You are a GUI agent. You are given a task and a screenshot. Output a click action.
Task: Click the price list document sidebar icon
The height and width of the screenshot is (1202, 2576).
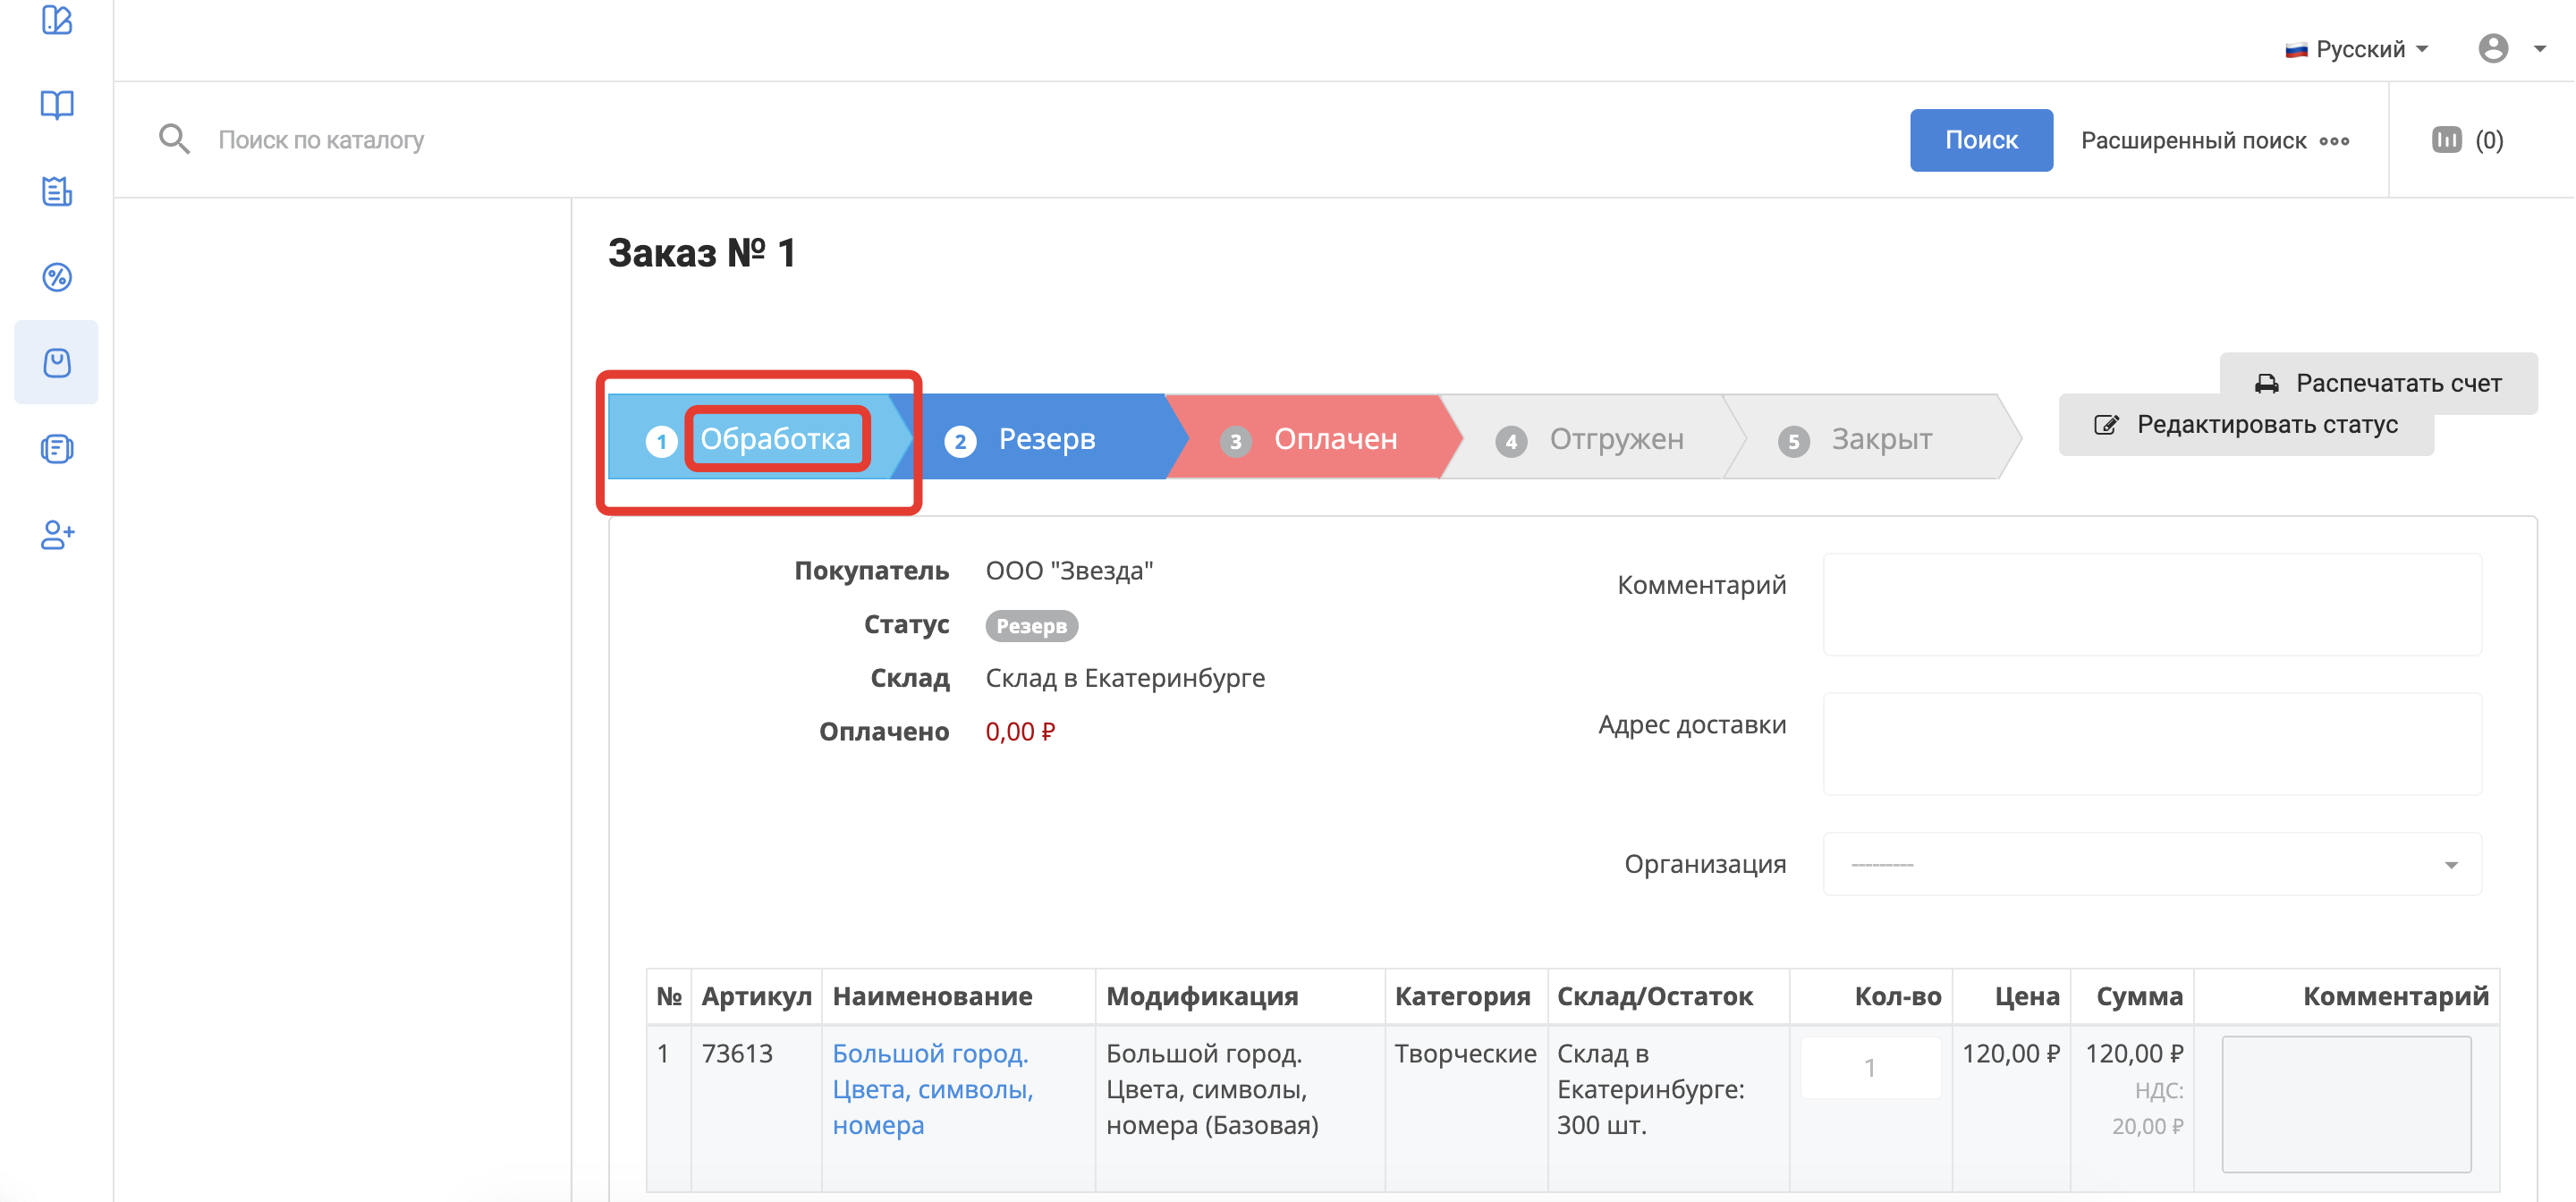(x=57, y=191)
